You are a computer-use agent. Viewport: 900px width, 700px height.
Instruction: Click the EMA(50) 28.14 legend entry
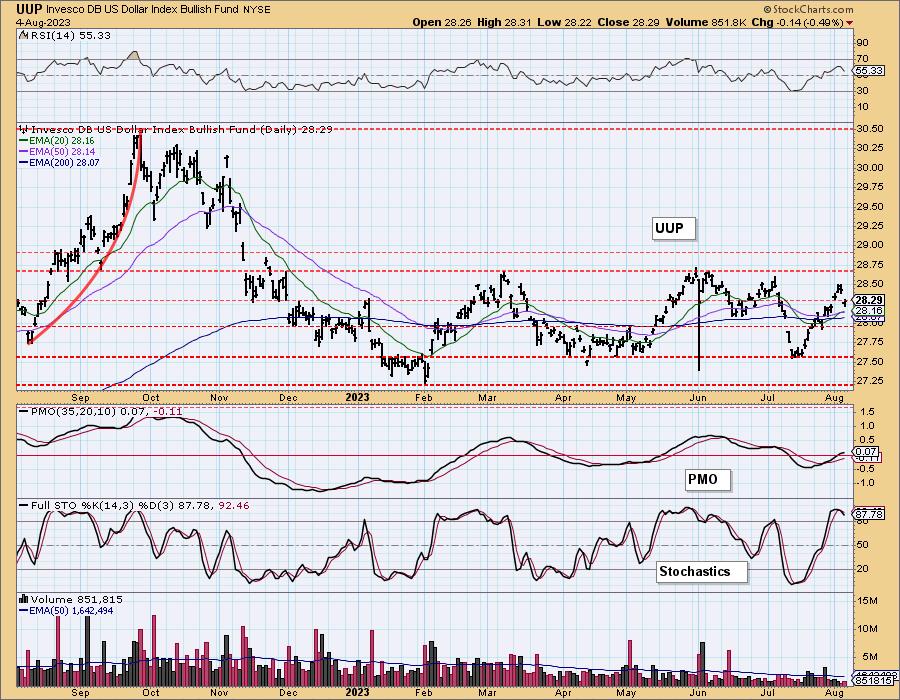(57, 151)
